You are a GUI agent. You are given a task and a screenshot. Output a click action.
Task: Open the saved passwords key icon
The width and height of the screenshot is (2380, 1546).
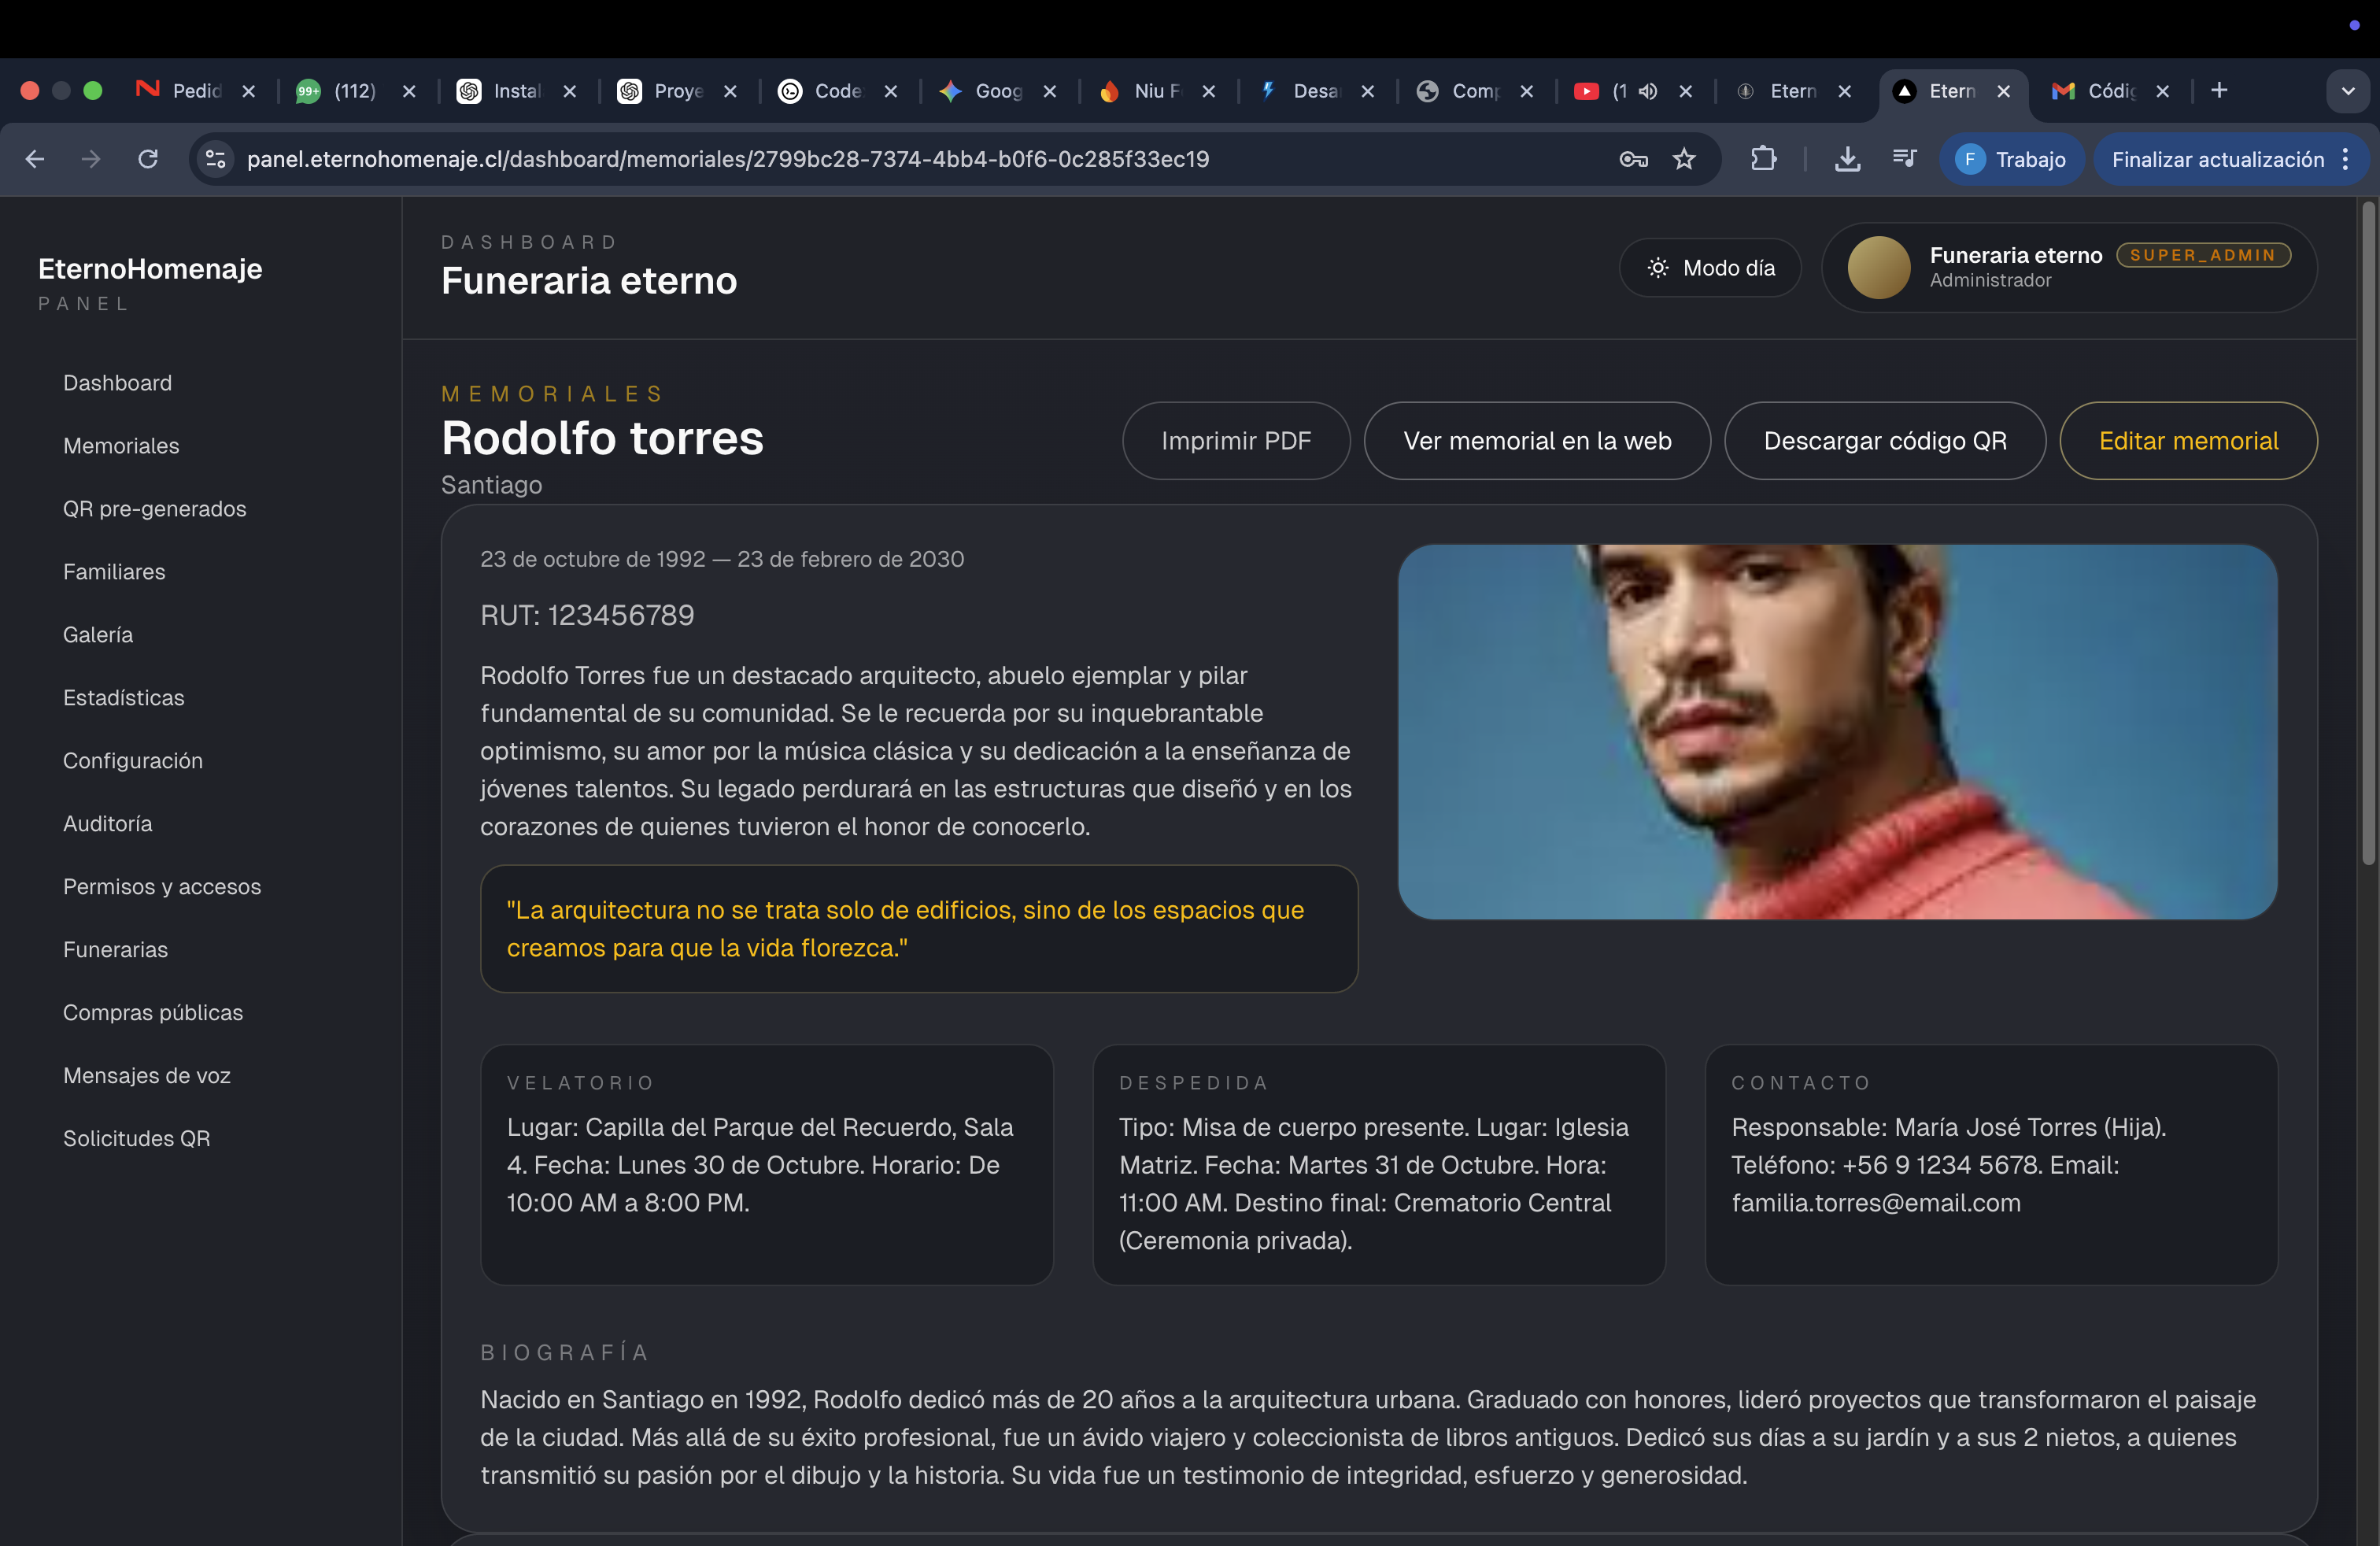(x=1633, y=159)
